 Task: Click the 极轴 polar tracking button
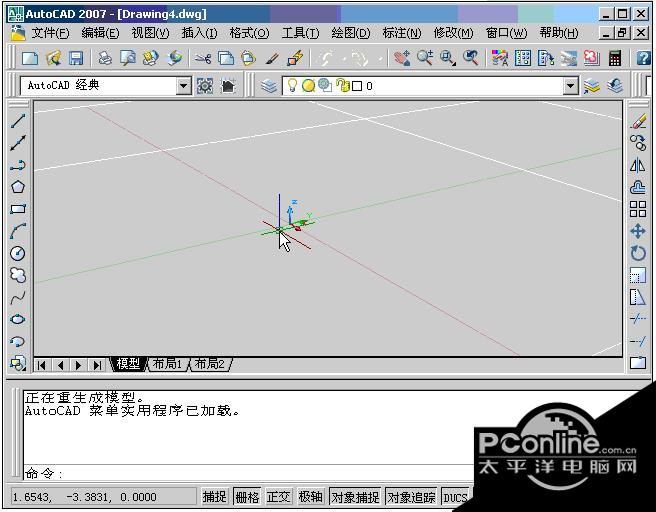[x=310, y=497]
